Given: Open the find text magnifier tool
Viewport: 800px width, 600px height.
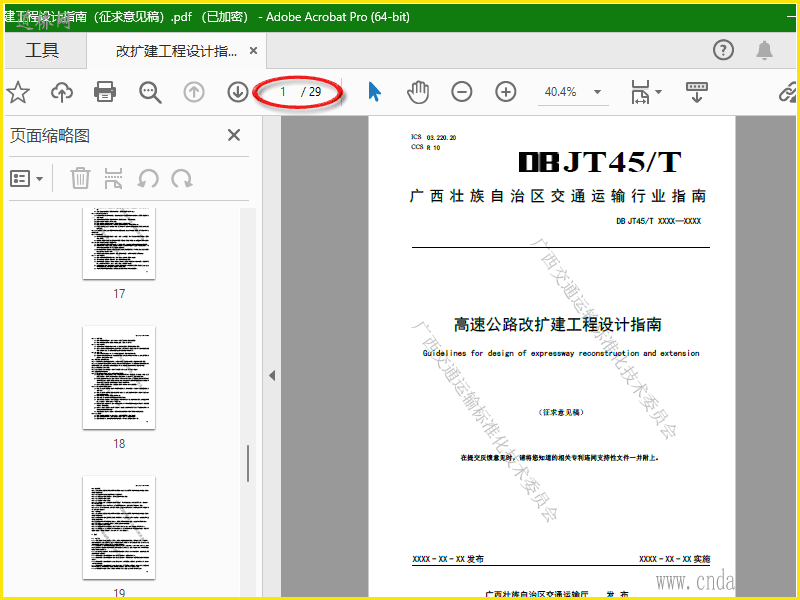Looking at the screenshot, I should click(150, 92).
